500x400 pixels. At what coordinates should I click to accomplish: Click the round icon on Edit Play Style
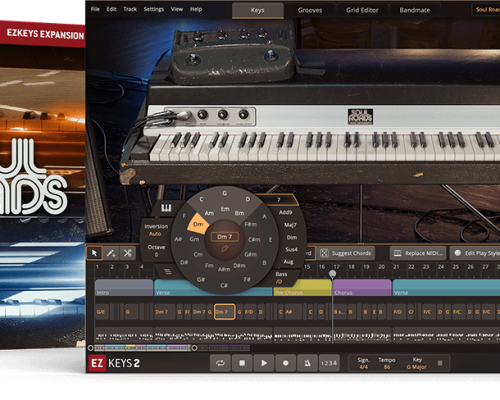click(458, 253)
